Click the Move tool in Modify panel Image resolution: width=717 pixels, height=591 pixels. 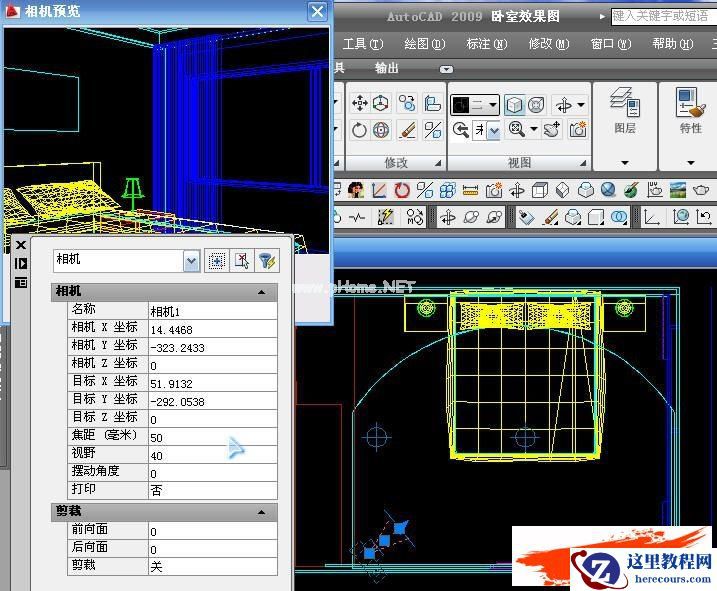359,104
